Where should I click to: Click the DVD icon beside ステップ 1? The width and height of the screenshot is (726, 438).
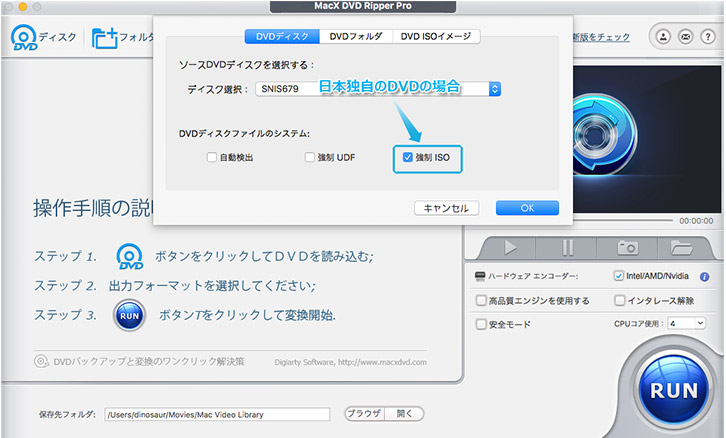point(130,257)
